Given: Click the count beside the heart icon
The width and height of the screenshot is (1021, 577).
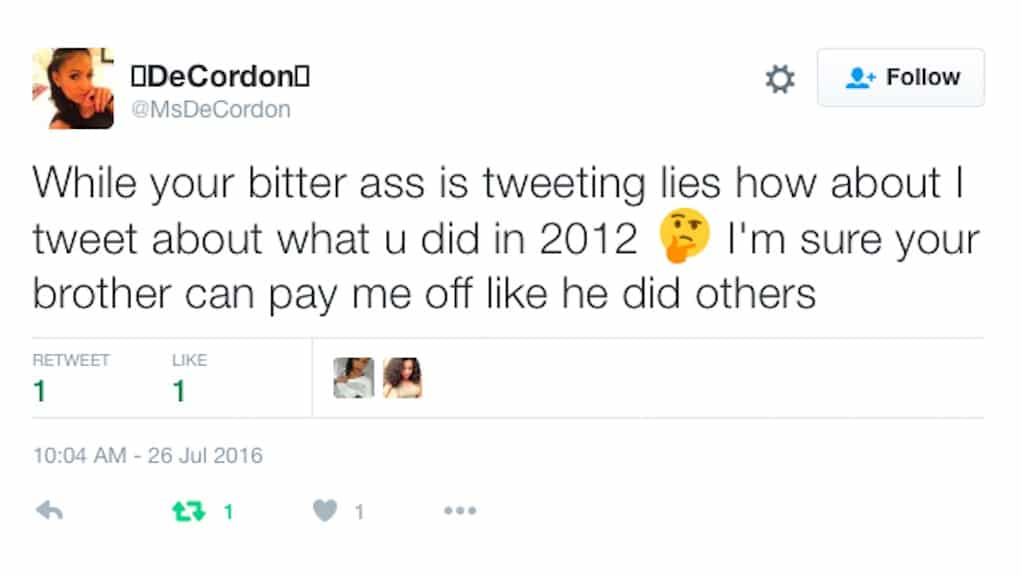Looking at the screenshot, I should tap(359, 512).
